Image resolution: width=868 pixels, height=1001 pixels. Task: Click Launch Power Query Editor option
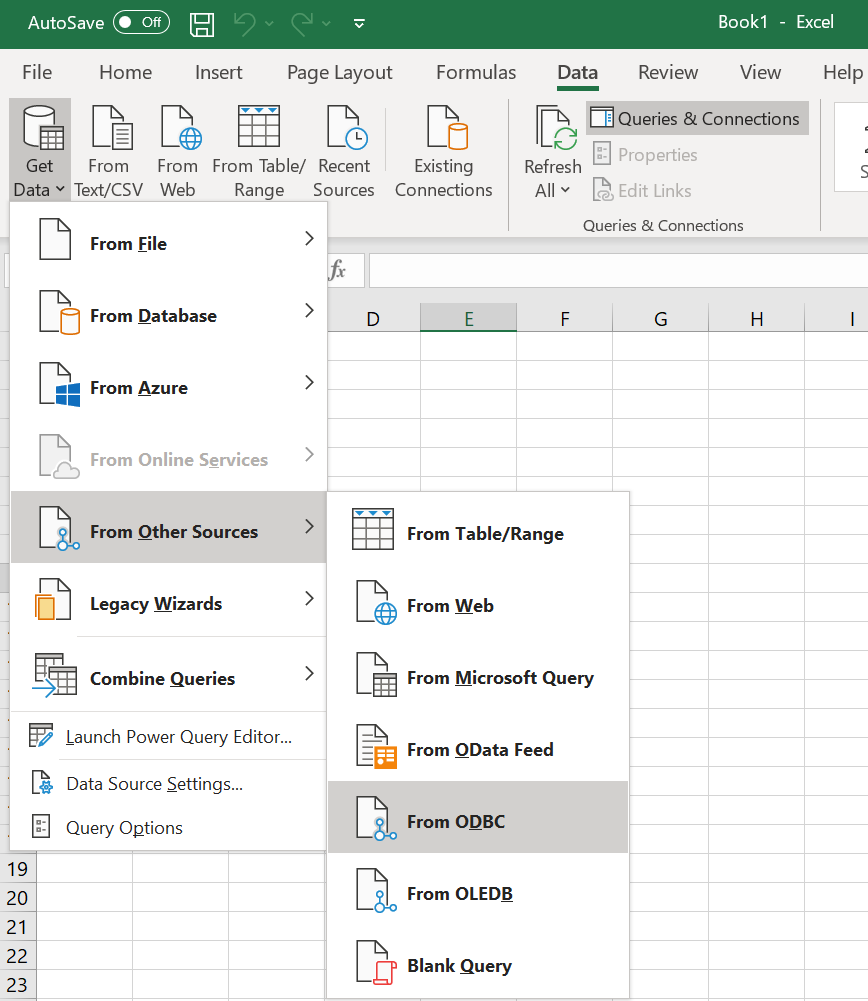point(168,737)
